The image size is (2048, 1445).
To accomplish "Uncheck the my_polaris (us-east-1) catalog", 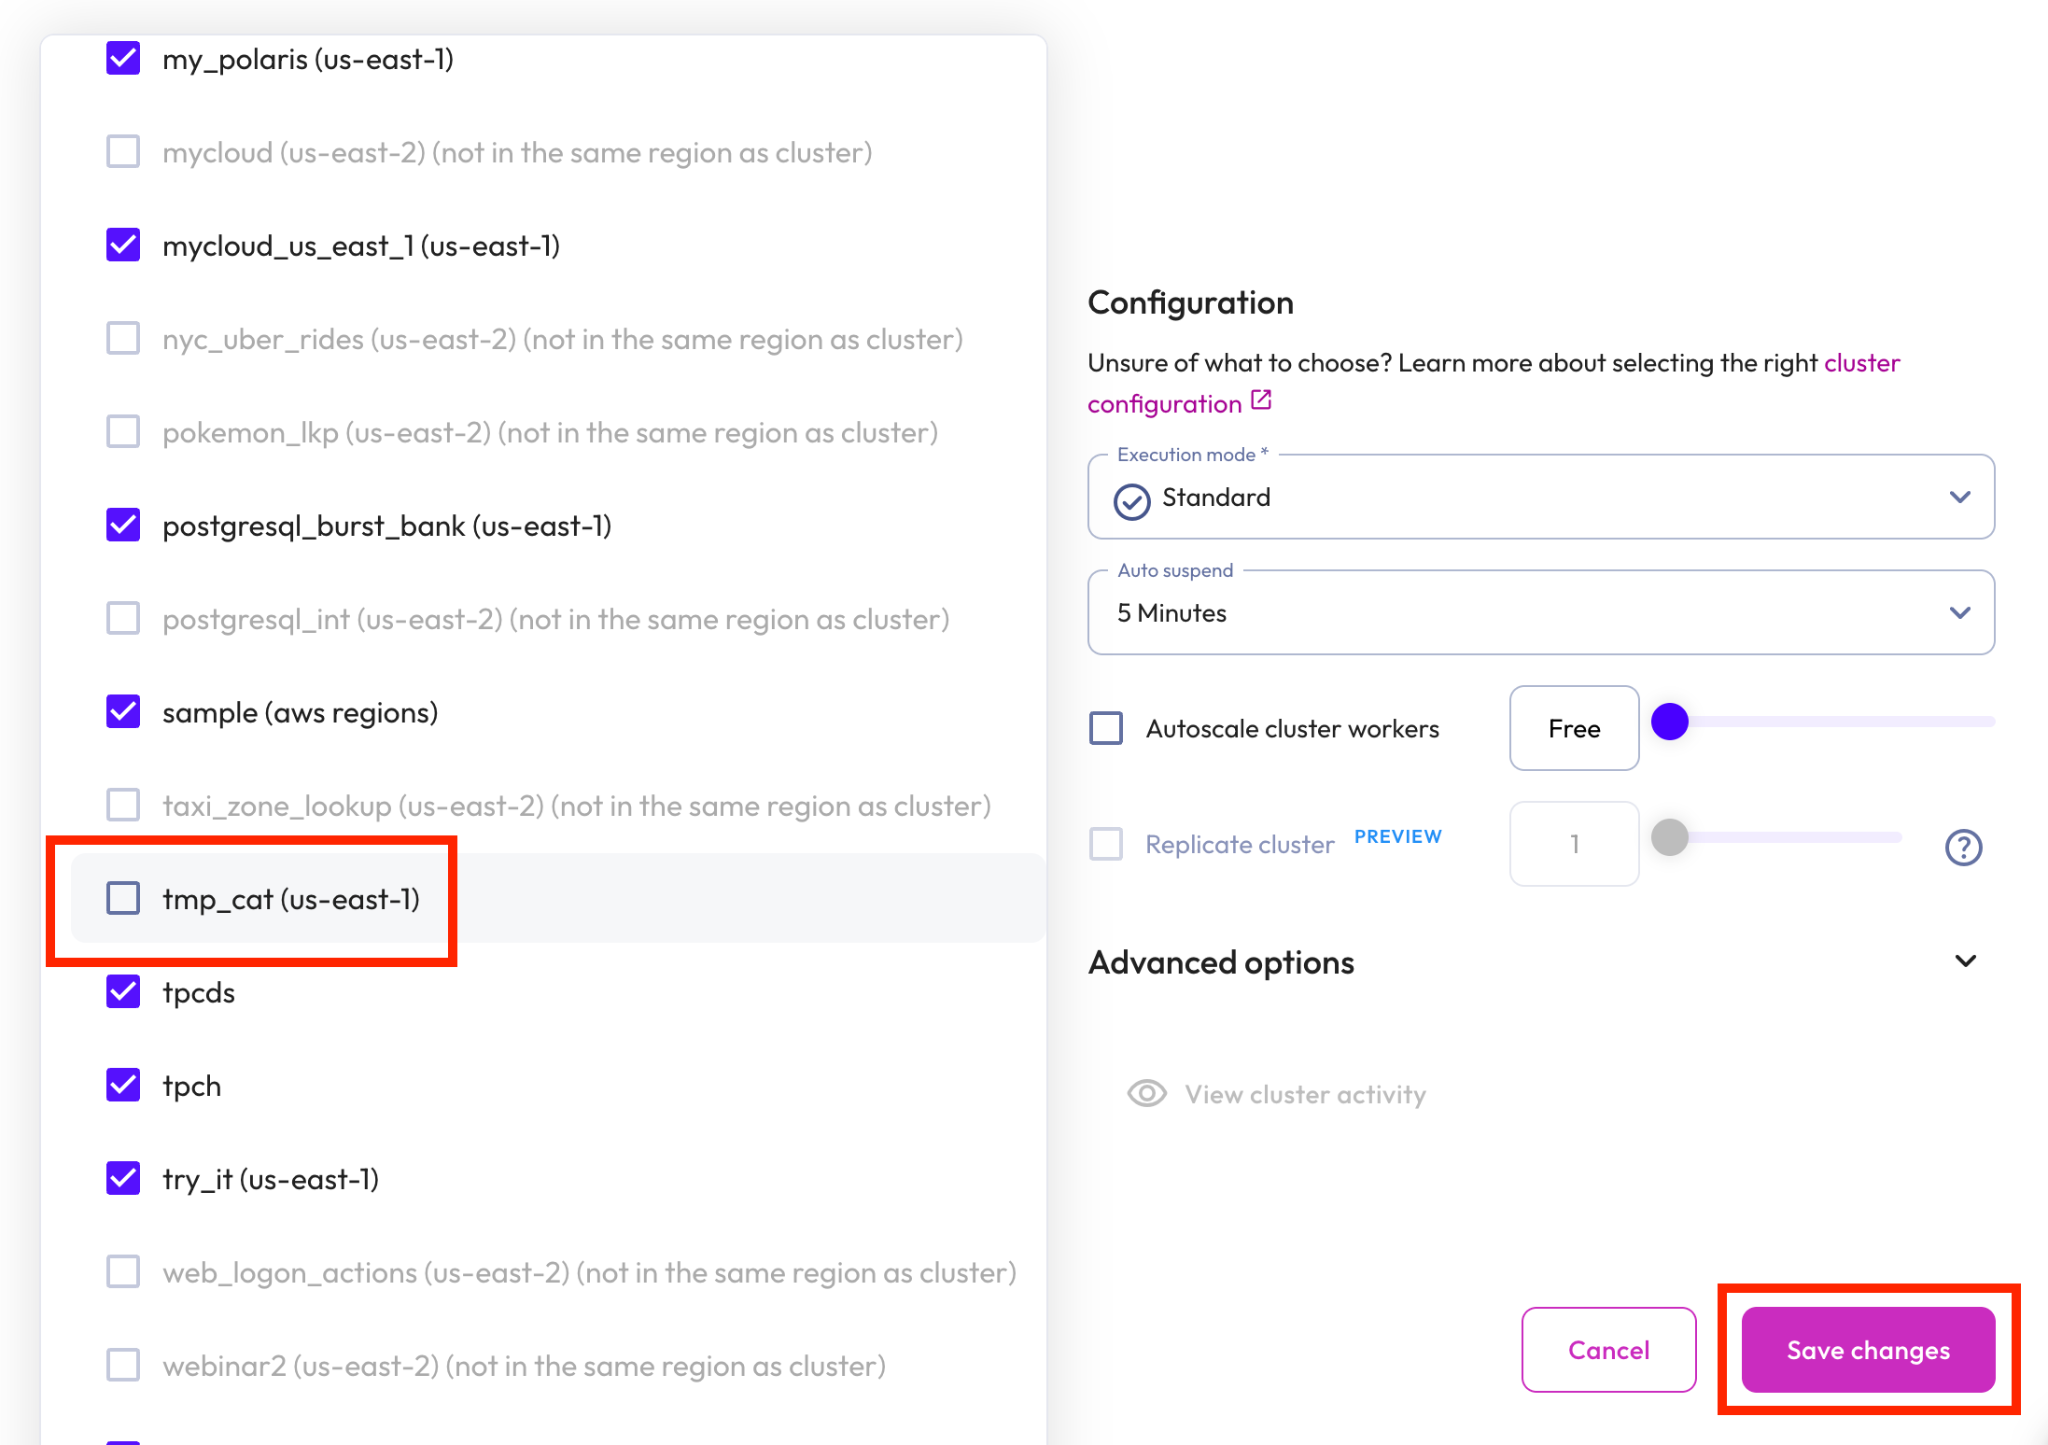I will [124, 59].
